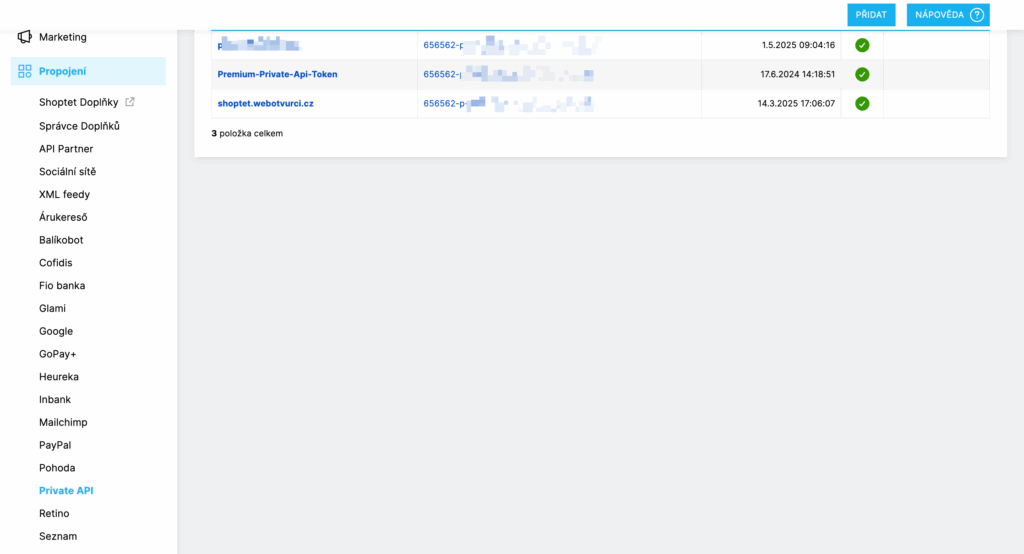Click the Propojení grid icon
The height and width of the screenshot is (554, 1024).
coord(25,71)
